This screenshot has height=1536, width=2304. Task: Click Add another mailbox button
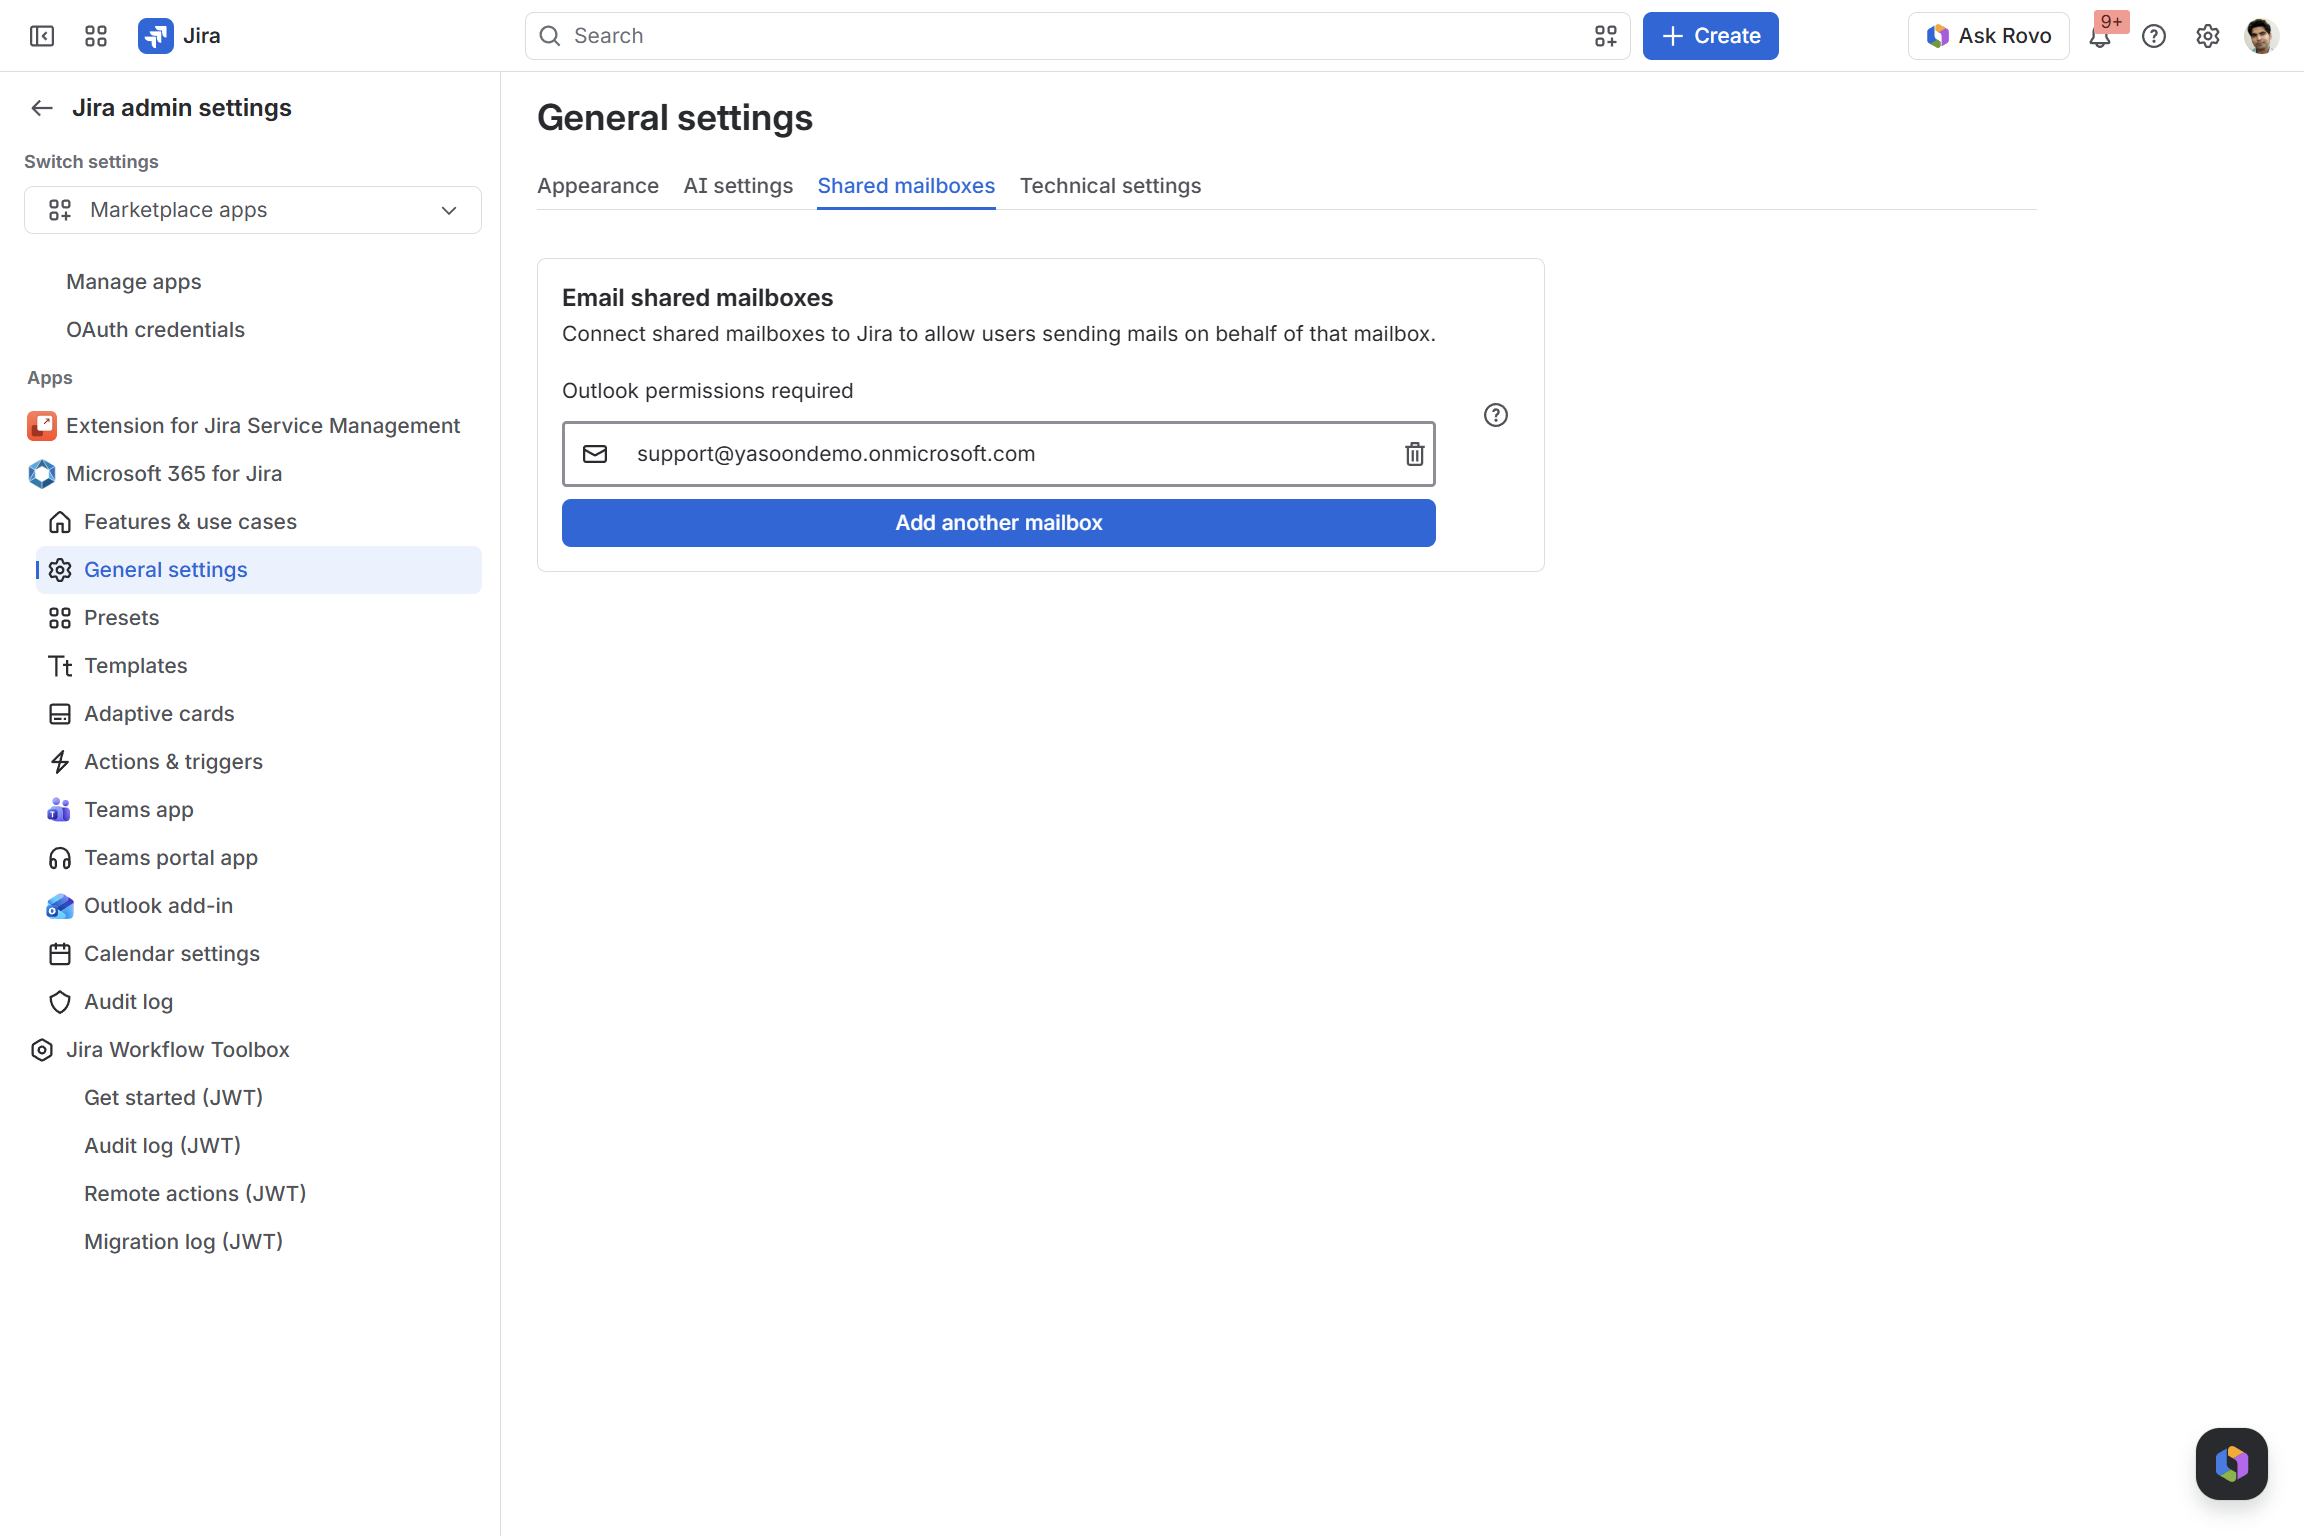[999, 523]
